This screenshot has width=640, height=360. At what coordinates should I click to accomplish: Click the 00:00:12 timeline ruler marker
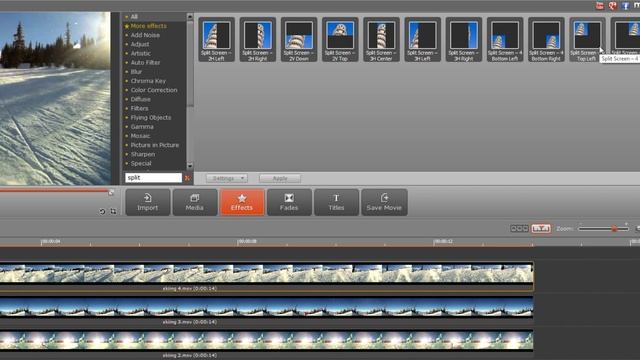(x=443, y=242)
